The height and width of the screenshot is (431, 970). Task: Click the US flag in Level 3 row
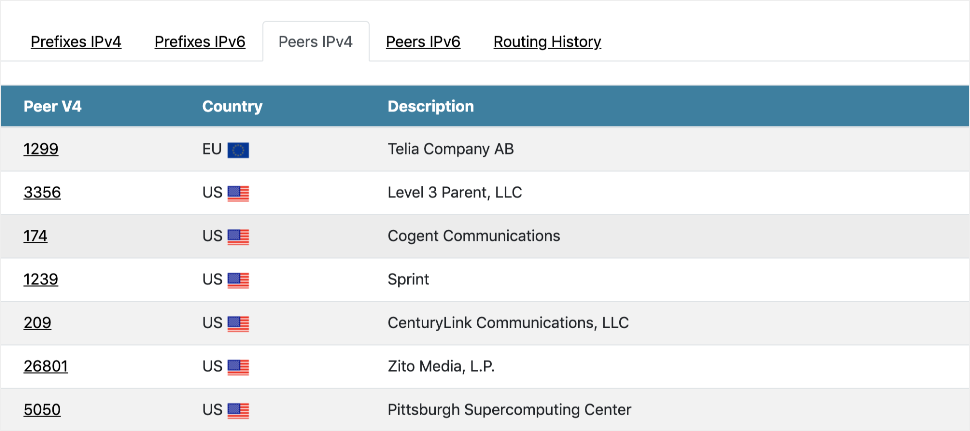tap(238, 193)
